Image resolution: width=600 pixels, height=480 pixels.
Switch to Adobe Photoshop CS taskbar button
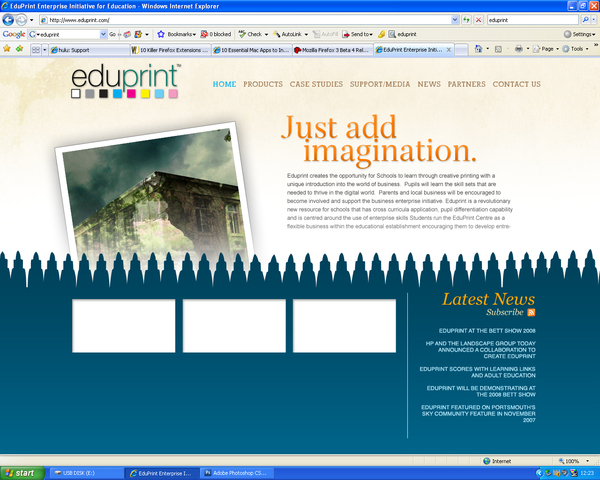(x=237, y=473)
